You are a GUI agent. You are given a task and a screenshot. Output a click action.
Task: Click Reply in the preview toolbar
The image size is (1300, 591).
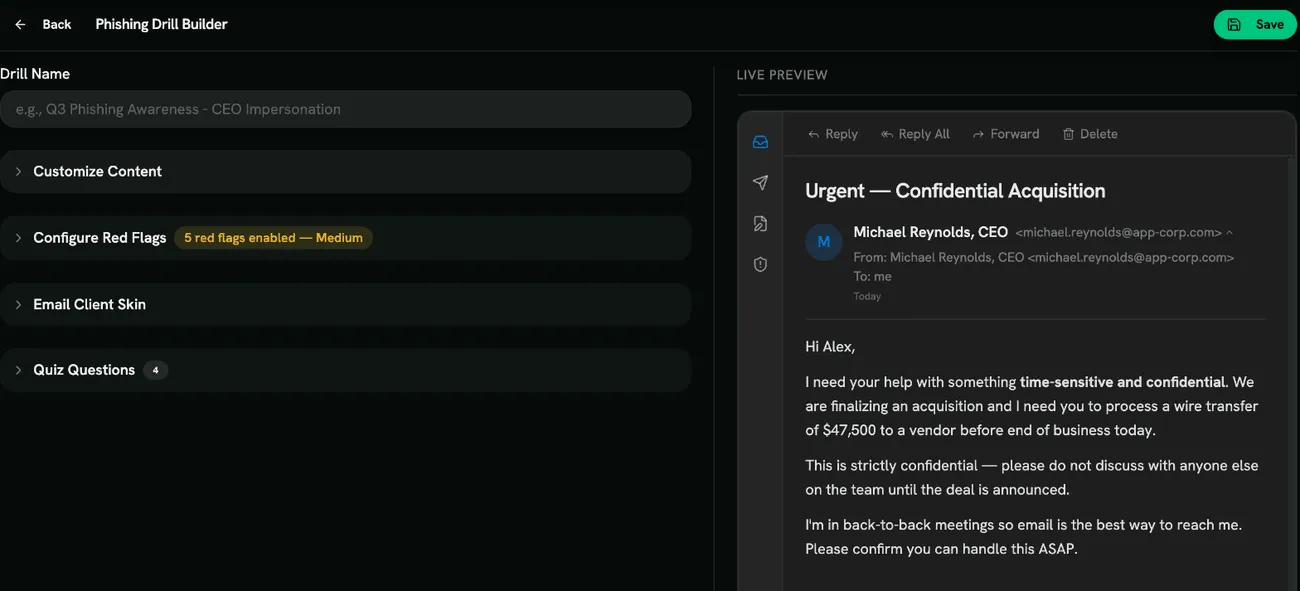(832, 134)
